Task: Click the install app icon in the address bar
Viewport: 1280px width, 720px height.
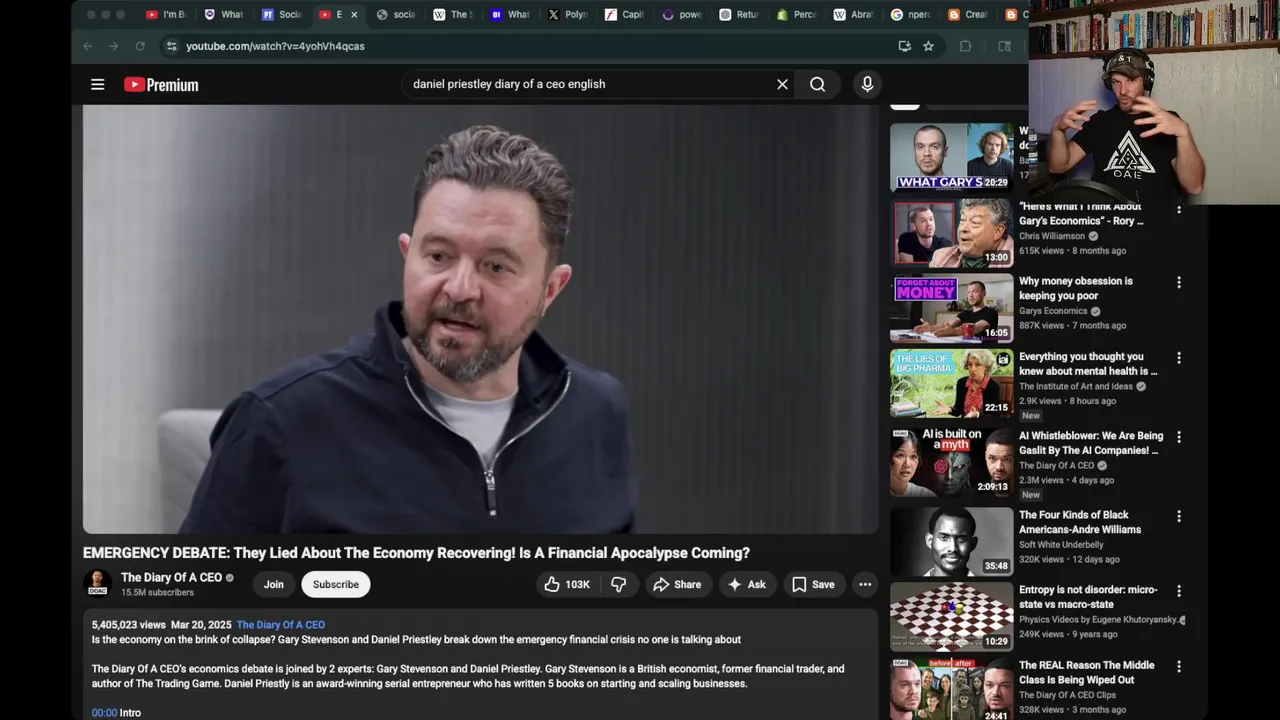Action: pos(904,46)
